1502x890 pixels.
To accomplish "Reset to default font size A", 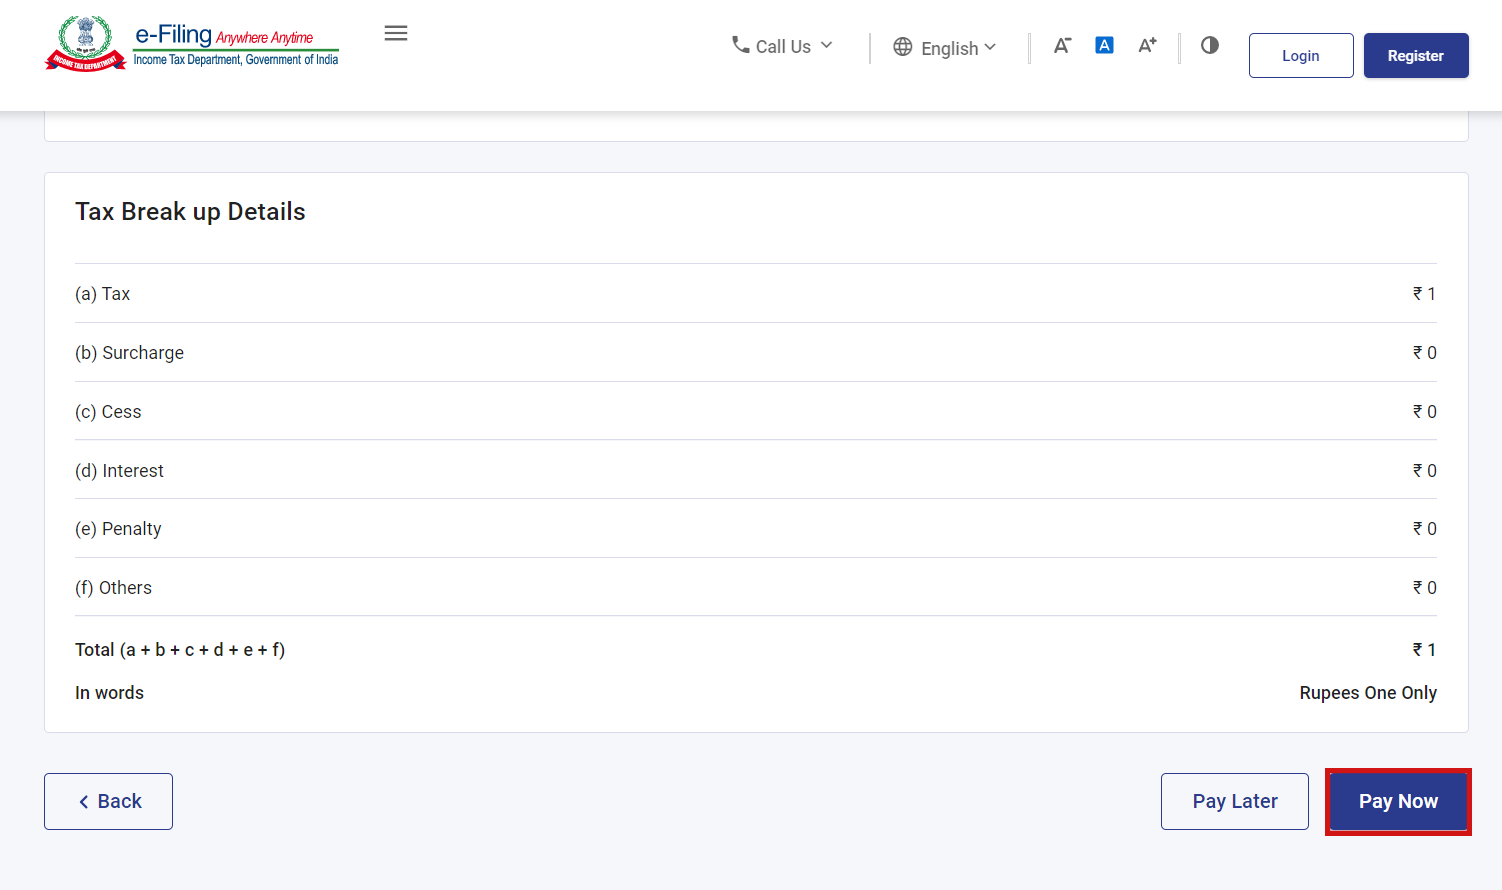I will pyautogui.click(x=1104, y=45).
